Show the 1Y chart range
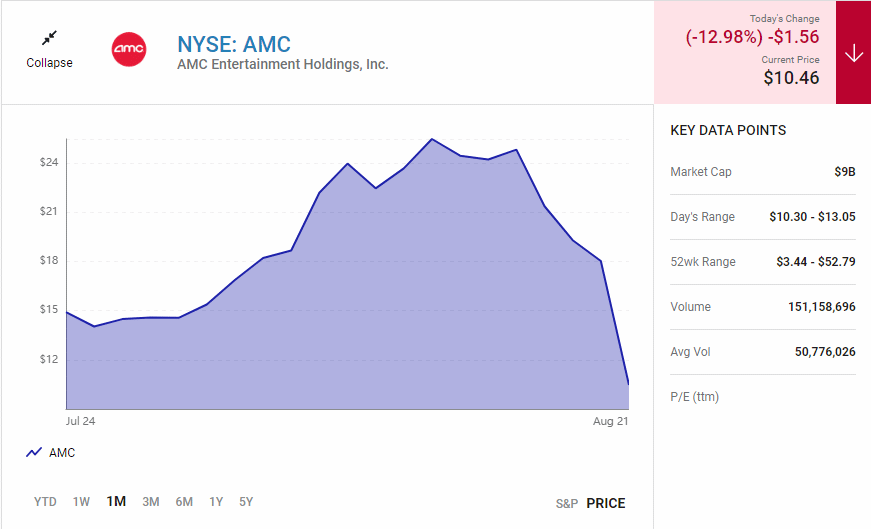This screenshot has width=871, height=529. pyautogui.click(x=216, y=502)
